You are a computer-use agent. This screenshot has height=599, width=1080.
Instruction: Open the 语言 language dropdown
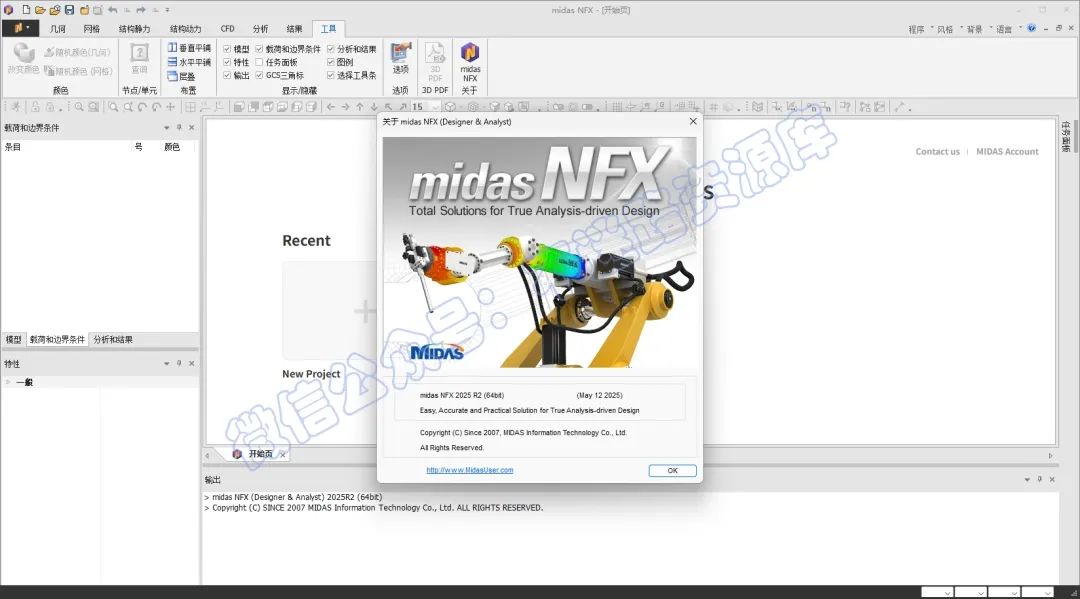[x=1008, y=29]
